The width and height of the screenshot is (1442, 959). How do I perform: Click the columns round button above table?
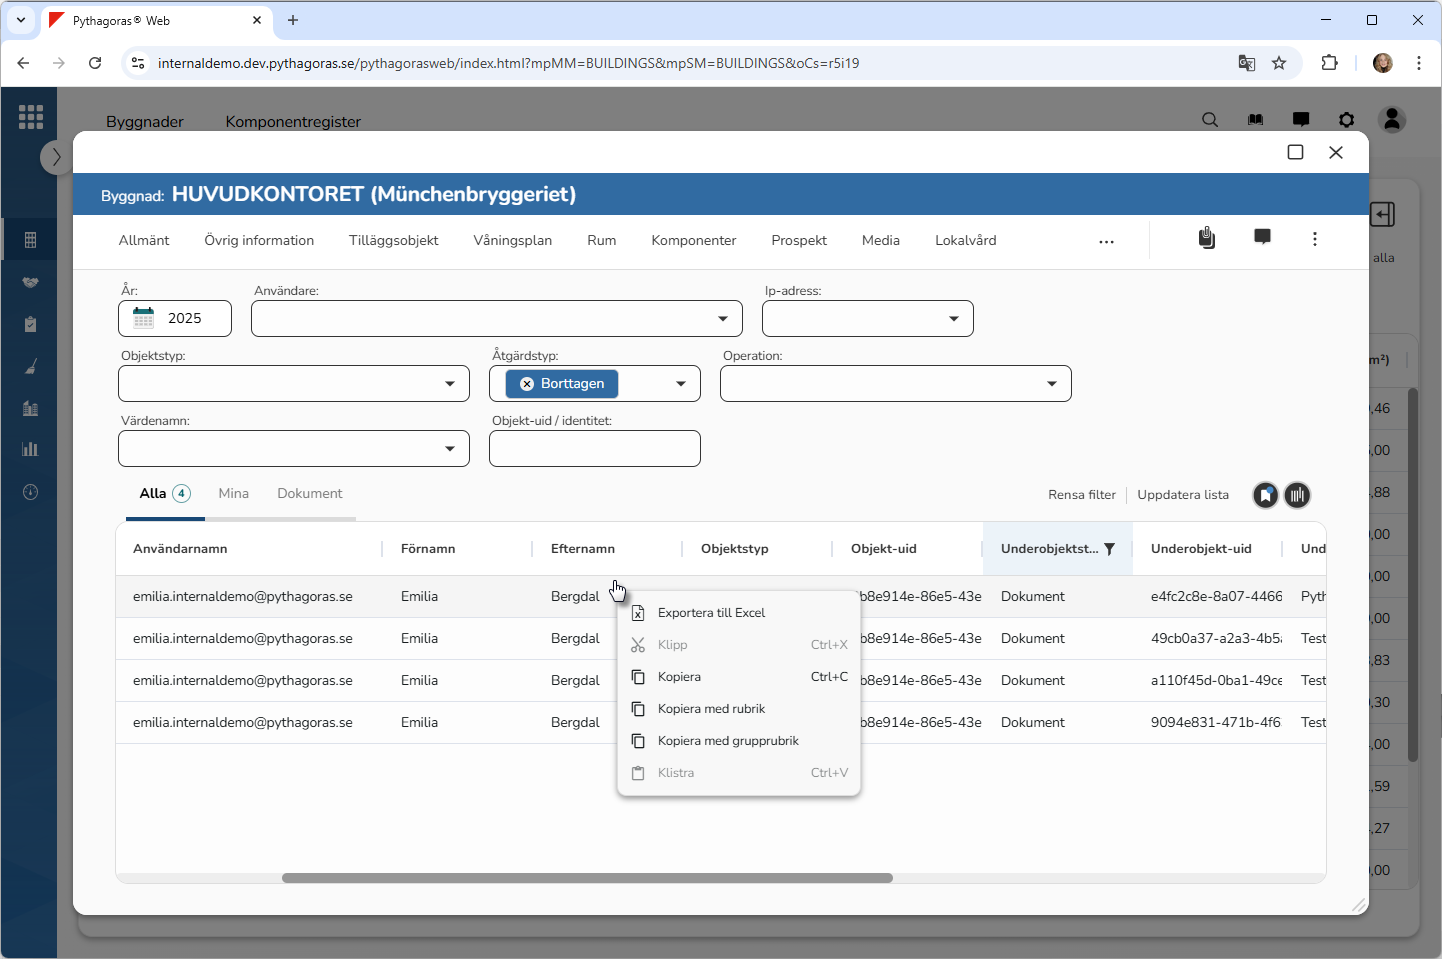(1297, 495)
